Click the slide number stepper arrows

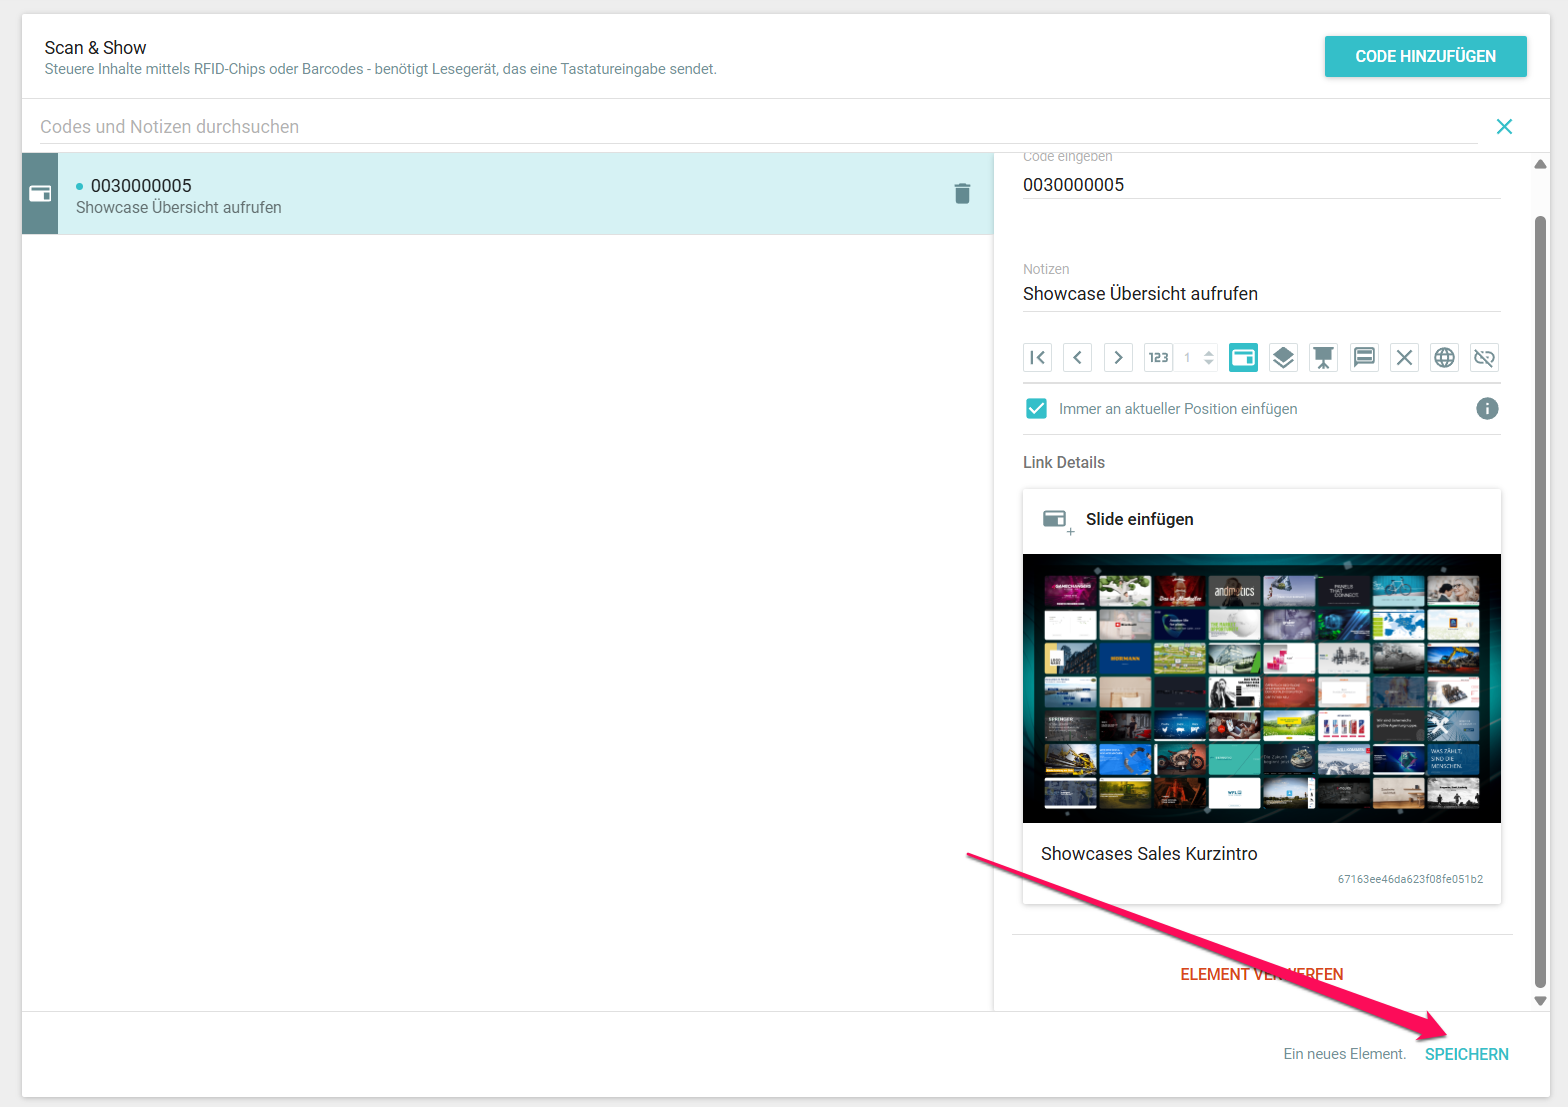tap(1208, 357)
